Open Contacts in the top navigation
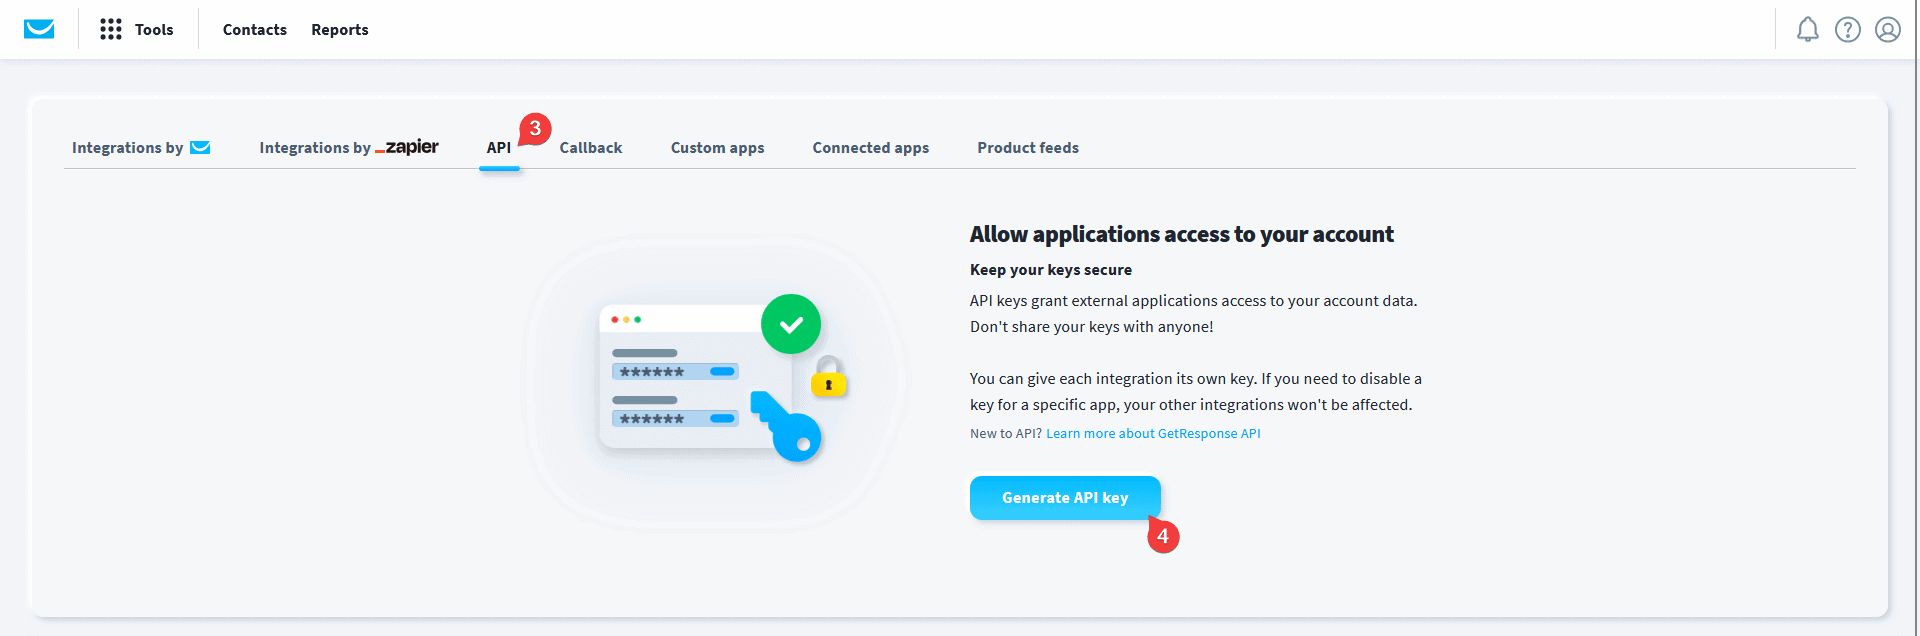 (x=255, y=30)
